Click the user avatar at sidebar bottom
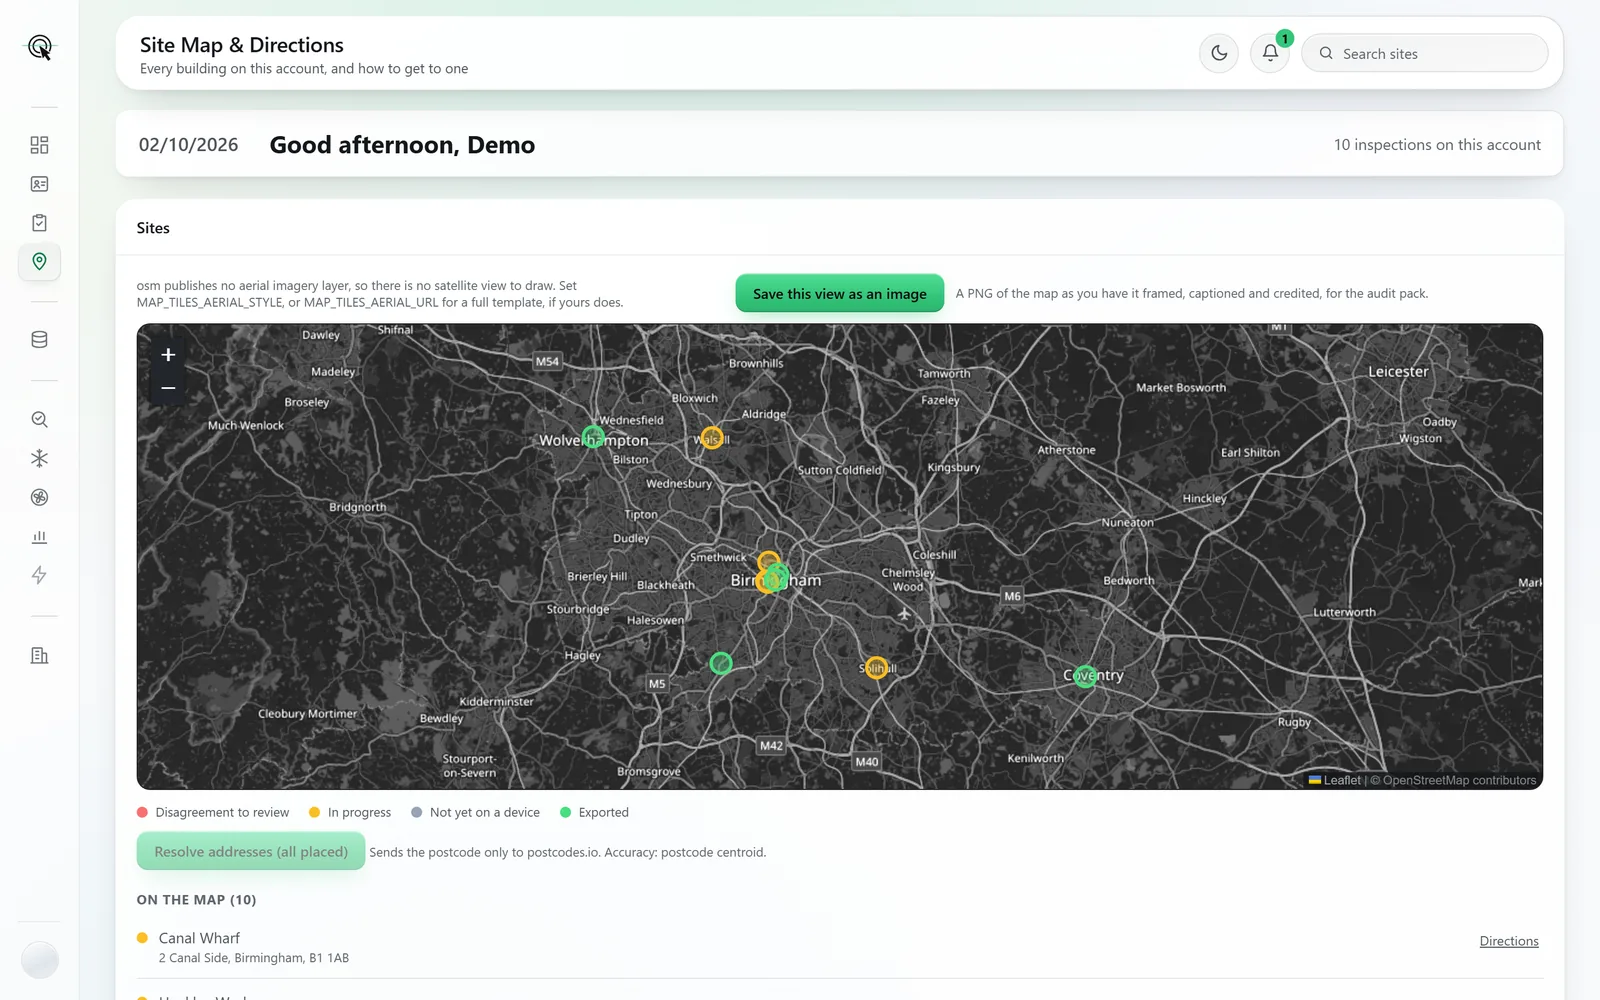1600x1000 pixels. pos(40,960)
